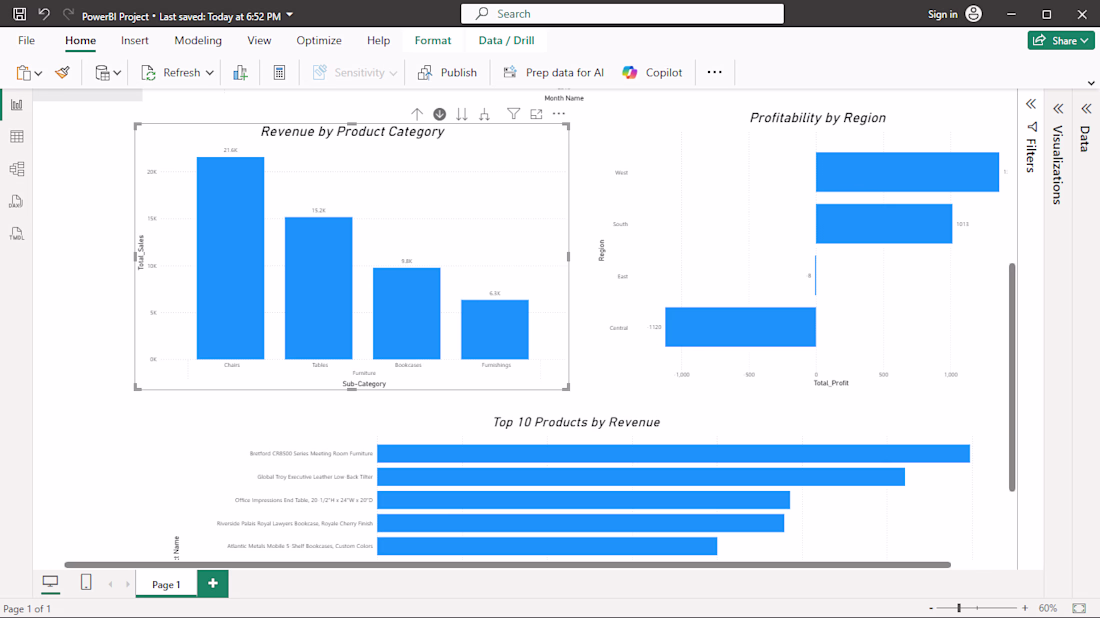Refresh the data model
The width and height of the screenshot is (1100, 618).
point(170,72)
